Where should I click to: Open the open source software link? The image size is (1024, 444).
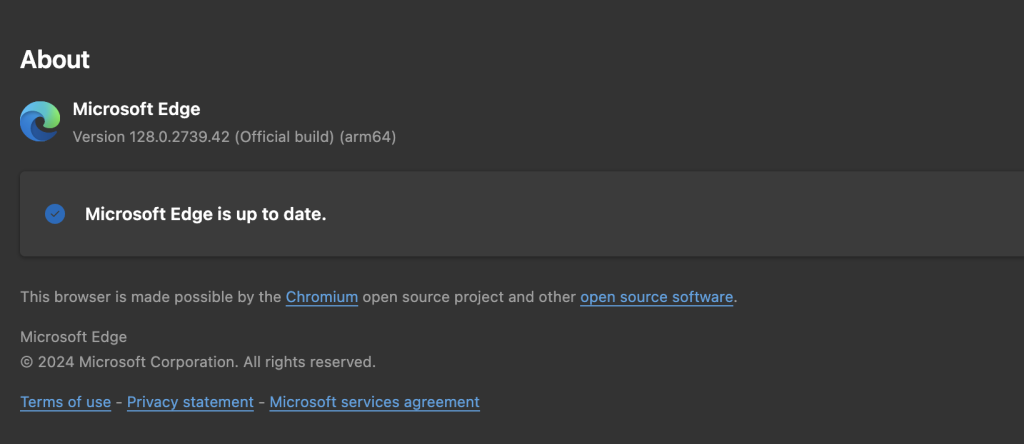tap(656, 297)
